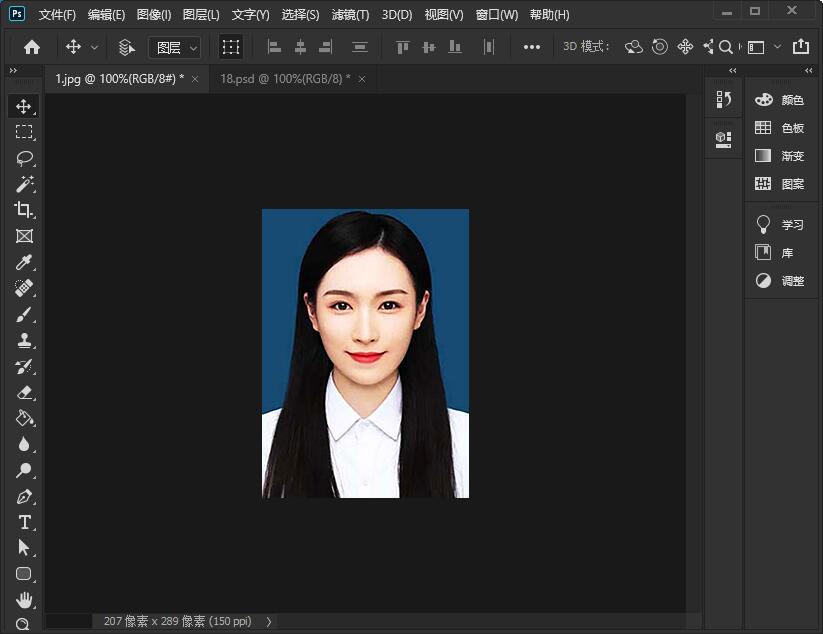Toggle show transform controls in options bar

[231, 47]
